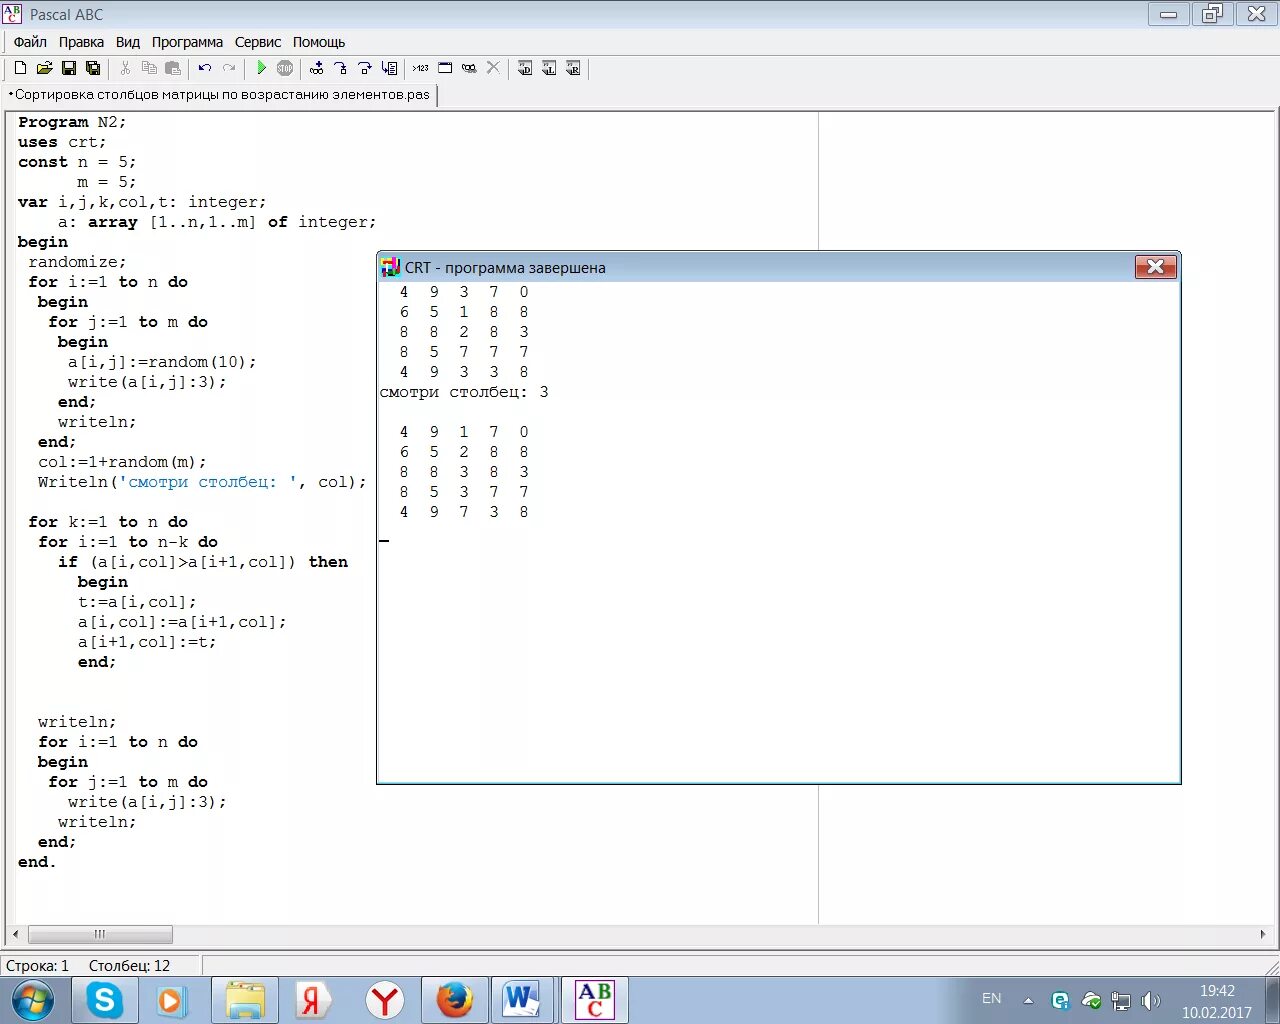Step over with debug icon
1280x1024 pixels.
pyautogui.click(x=365, y=68)
